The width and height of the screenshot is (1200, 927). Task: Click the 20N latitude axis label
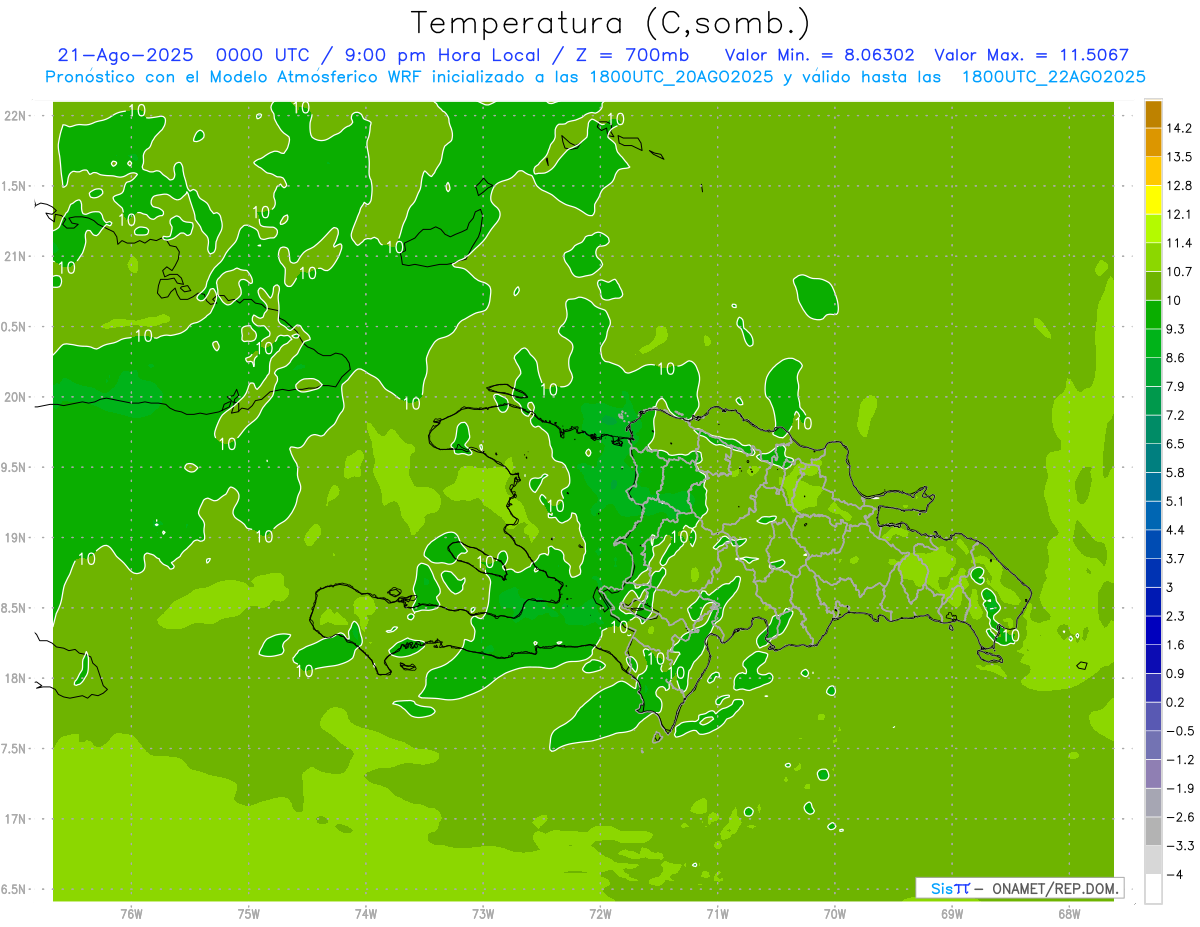tap(15, 397)
